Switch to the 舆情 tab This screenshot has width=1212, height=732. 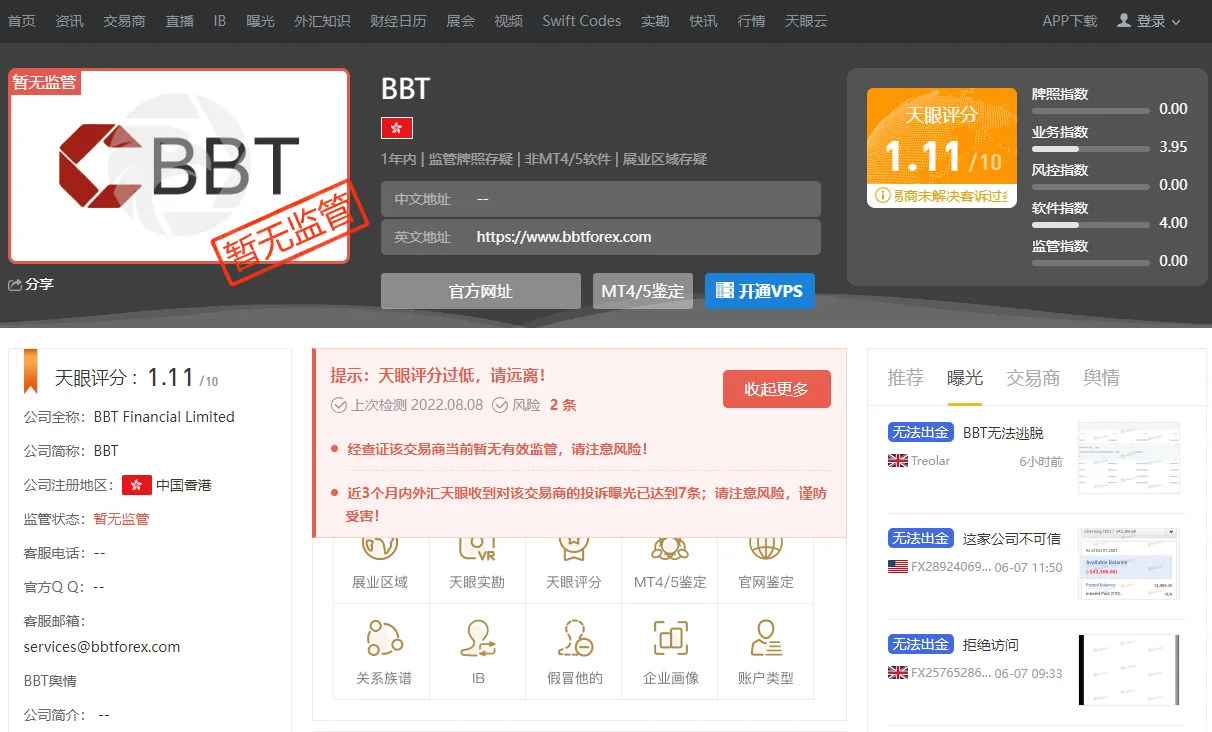tap(1102, 378)
